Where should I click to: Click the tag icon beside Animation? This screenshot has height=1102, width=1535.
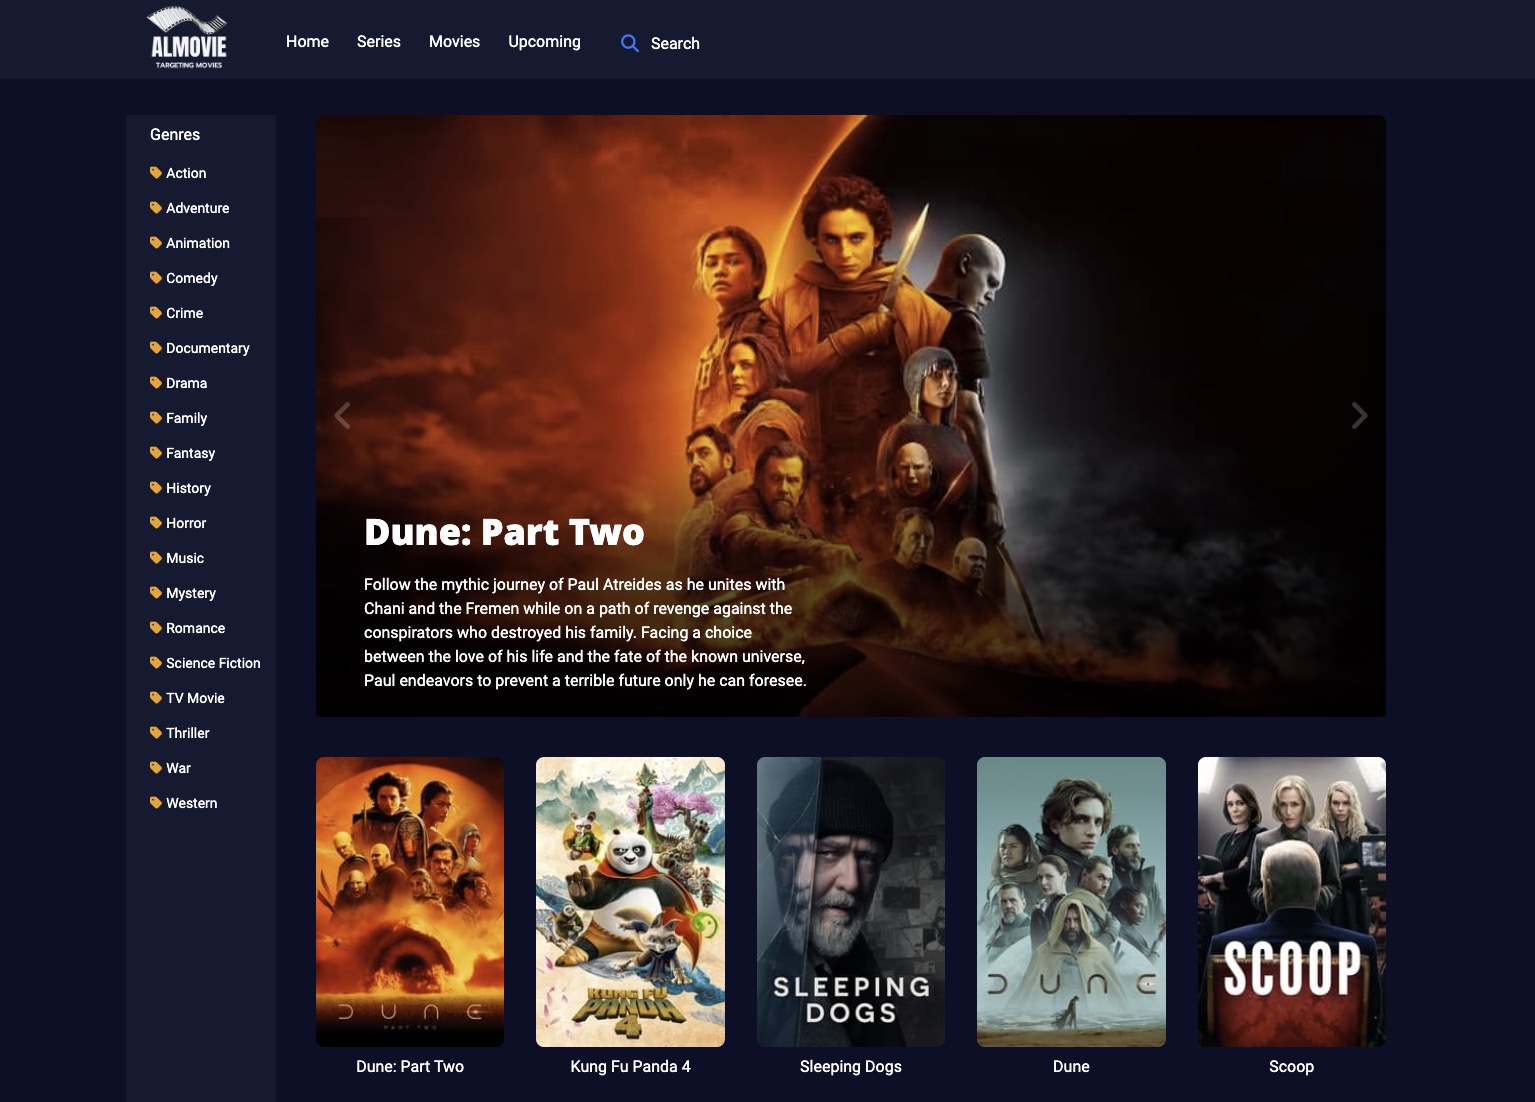click(156, 243)
